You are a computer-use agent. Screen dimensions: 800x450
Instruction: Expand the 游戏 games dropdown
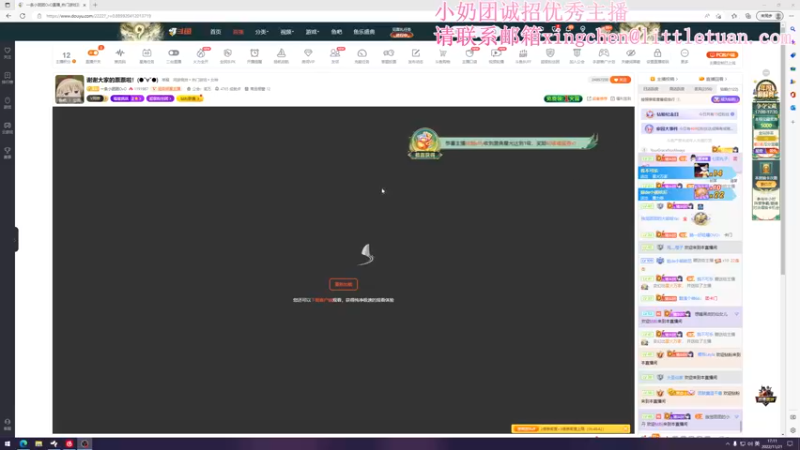click(x=312, y=32)
